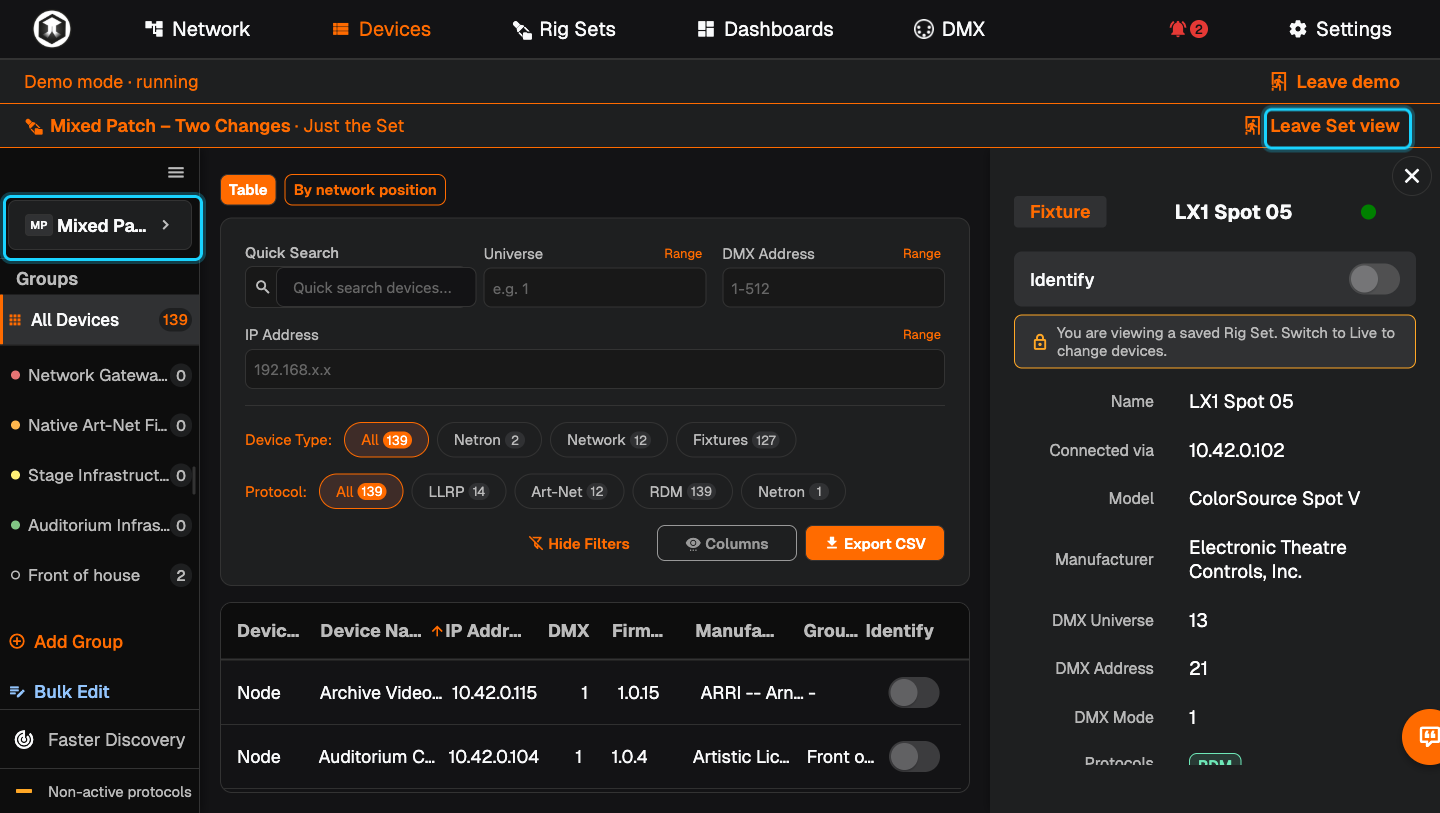
Task: Click the Non-active protocols legend marker
Action: pos(24,792)
